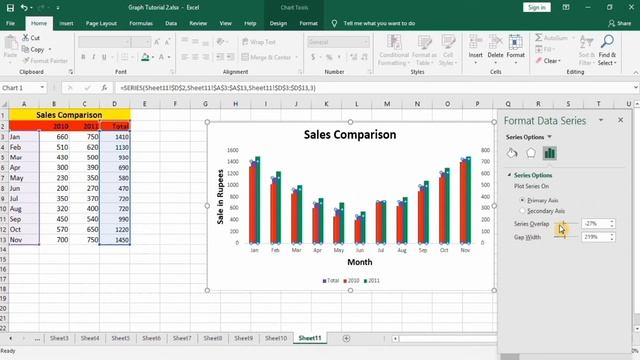Switch to the Page Layout tab
Screen dimensions: 640x360
pyautogui.click(x=101, y=24)
